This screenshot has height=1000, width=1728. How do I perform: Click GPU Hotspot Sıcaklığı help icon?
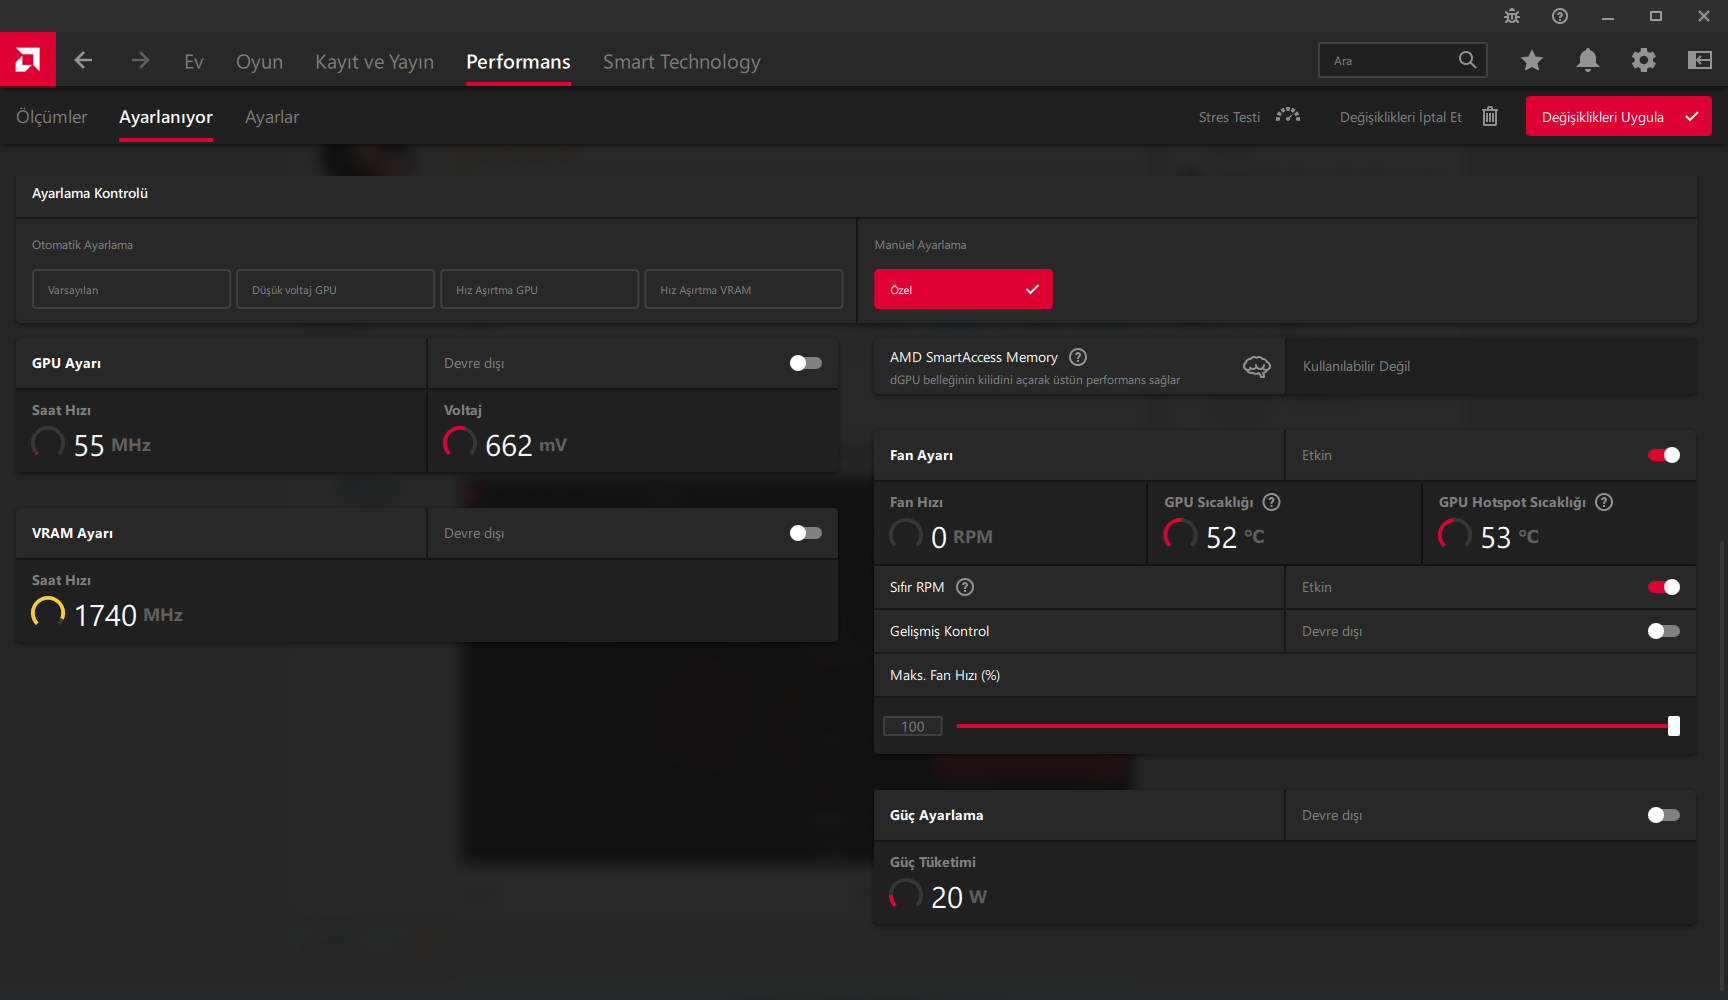1604,502
